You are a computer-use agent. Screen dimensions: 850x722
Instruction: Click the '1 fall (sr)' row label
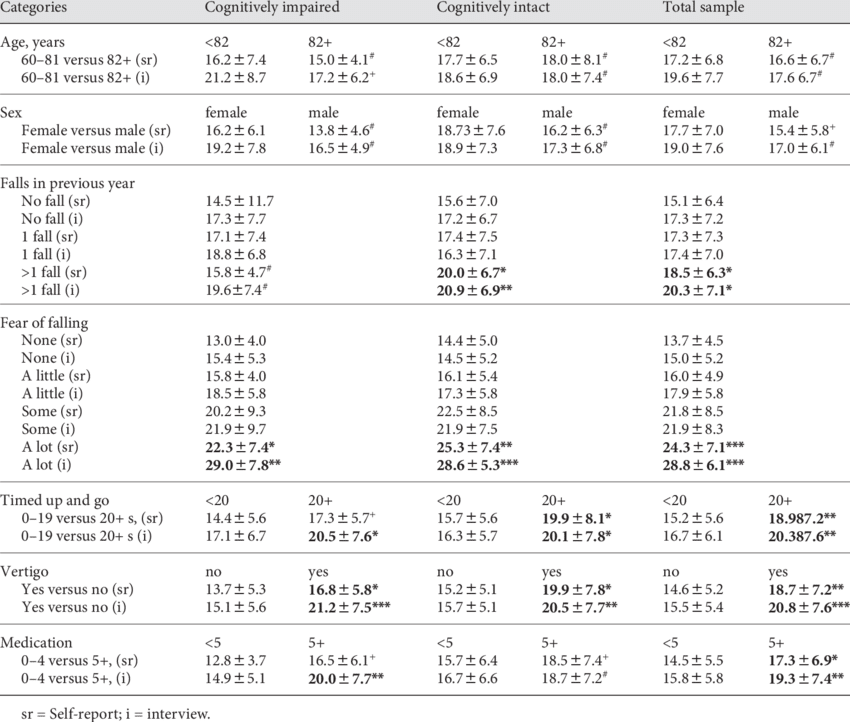point(50,237)
